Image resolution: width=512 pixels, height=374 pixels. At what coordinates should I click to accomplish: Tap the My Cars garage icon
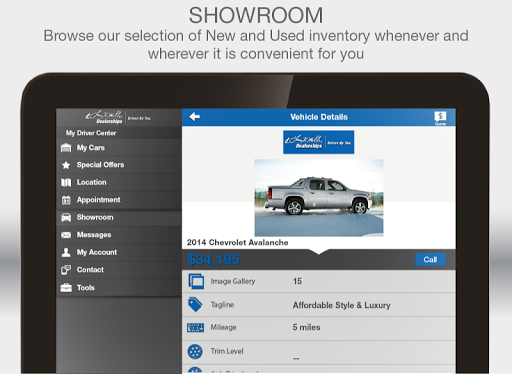point(66,148)
